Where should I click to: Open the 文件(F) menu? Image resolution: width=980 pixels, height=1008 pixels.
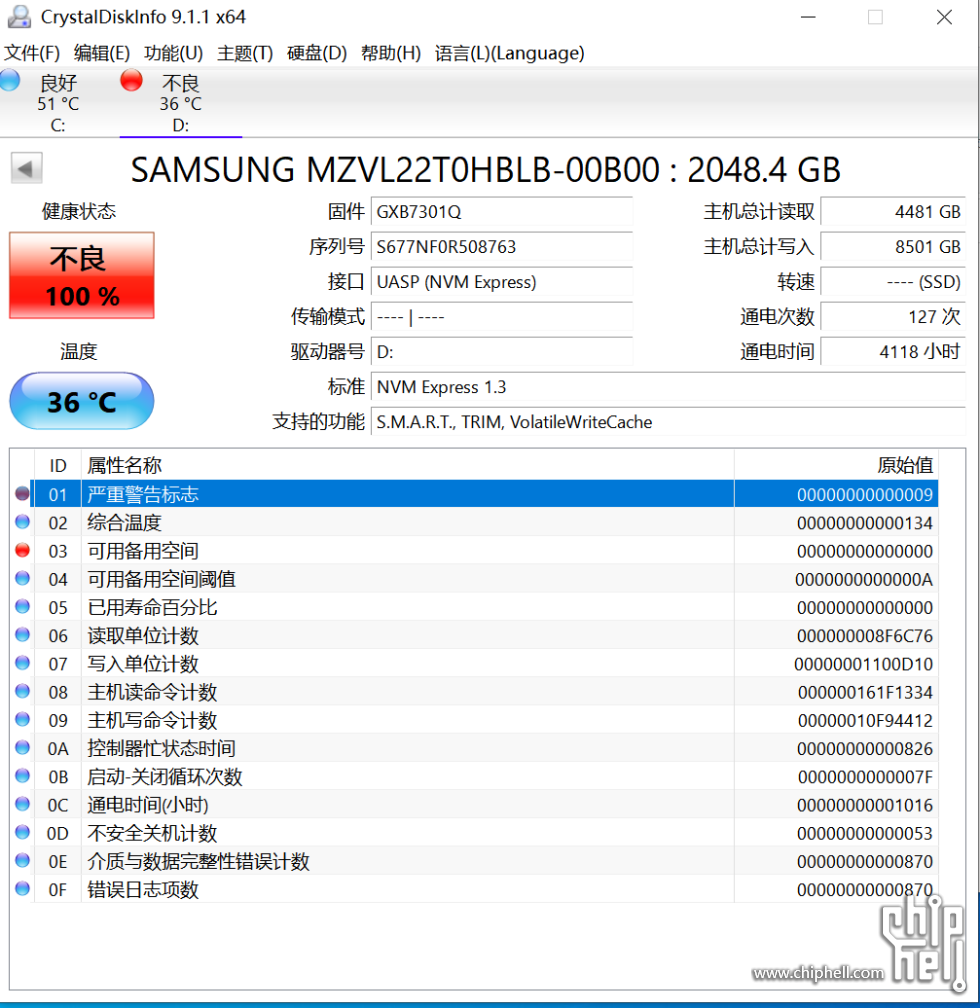[x=32, y=53]
